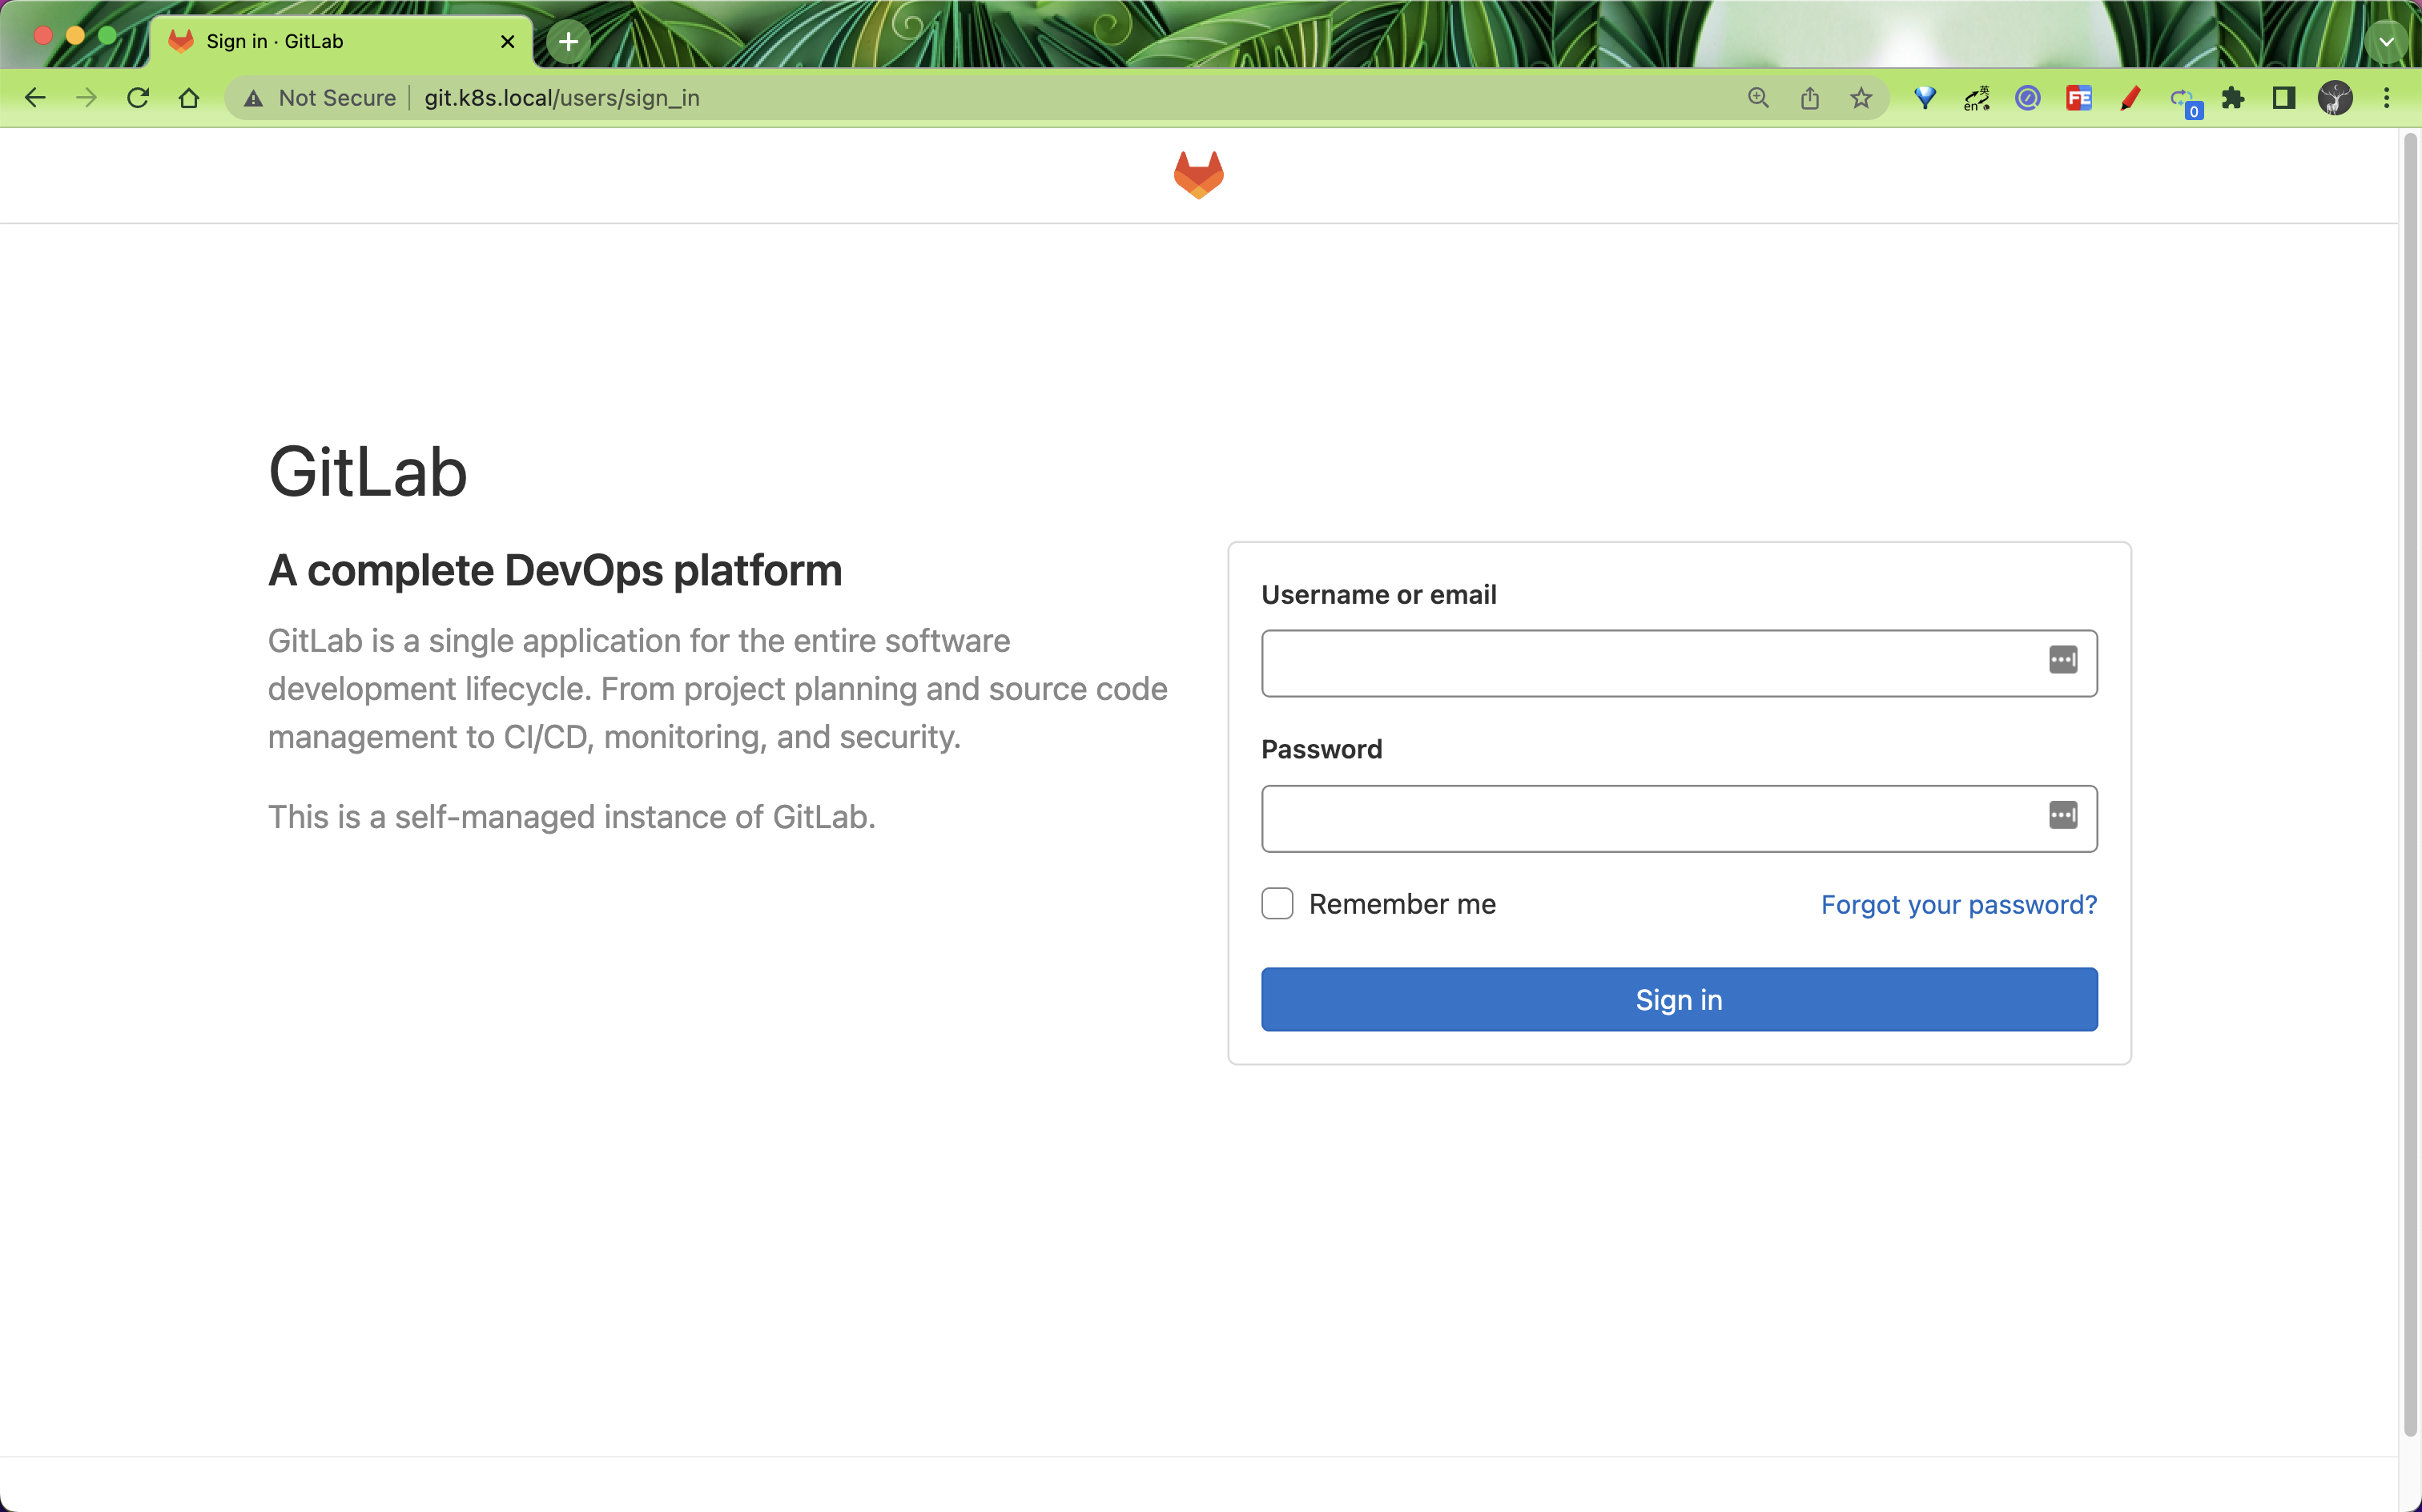Click the blue circular extension icon
Image resolution: width=2422 pixels, height=1512 pixels.
2027,98
